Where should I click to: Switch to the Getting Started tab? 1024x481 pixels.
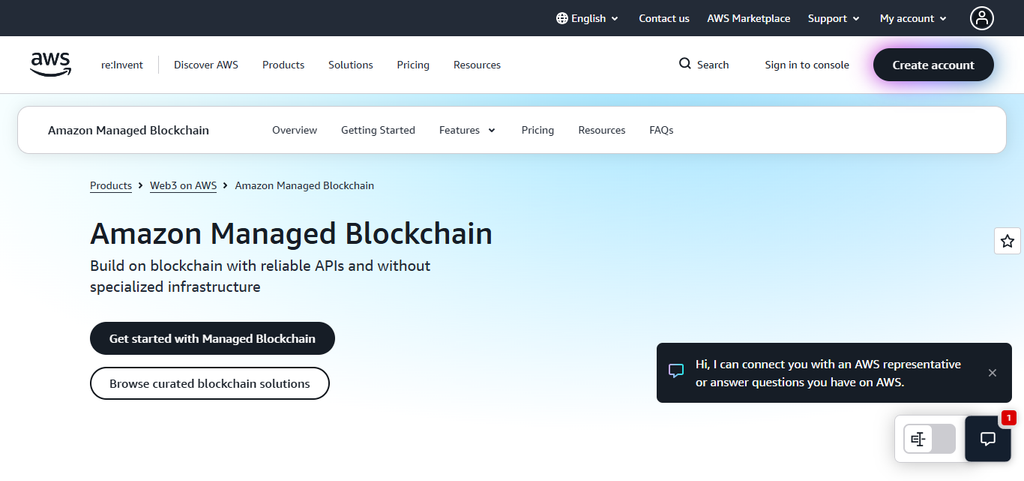378,130
